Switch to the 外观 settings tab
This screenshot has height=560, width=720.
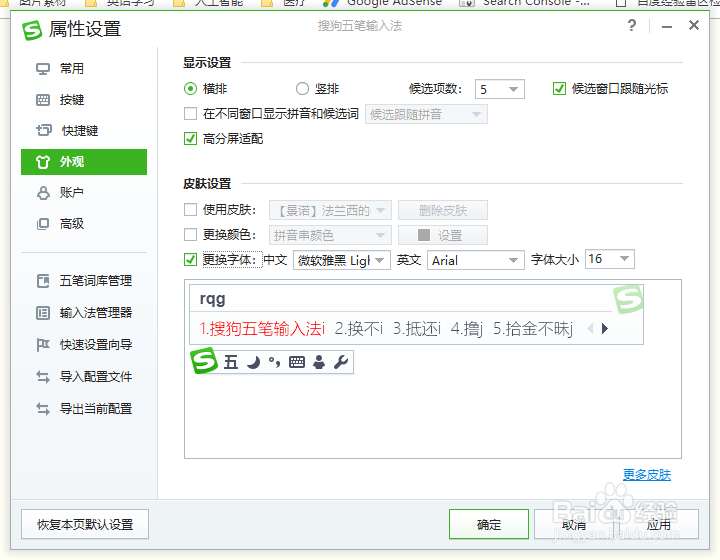pyautogui.click(x=84, y=162)
